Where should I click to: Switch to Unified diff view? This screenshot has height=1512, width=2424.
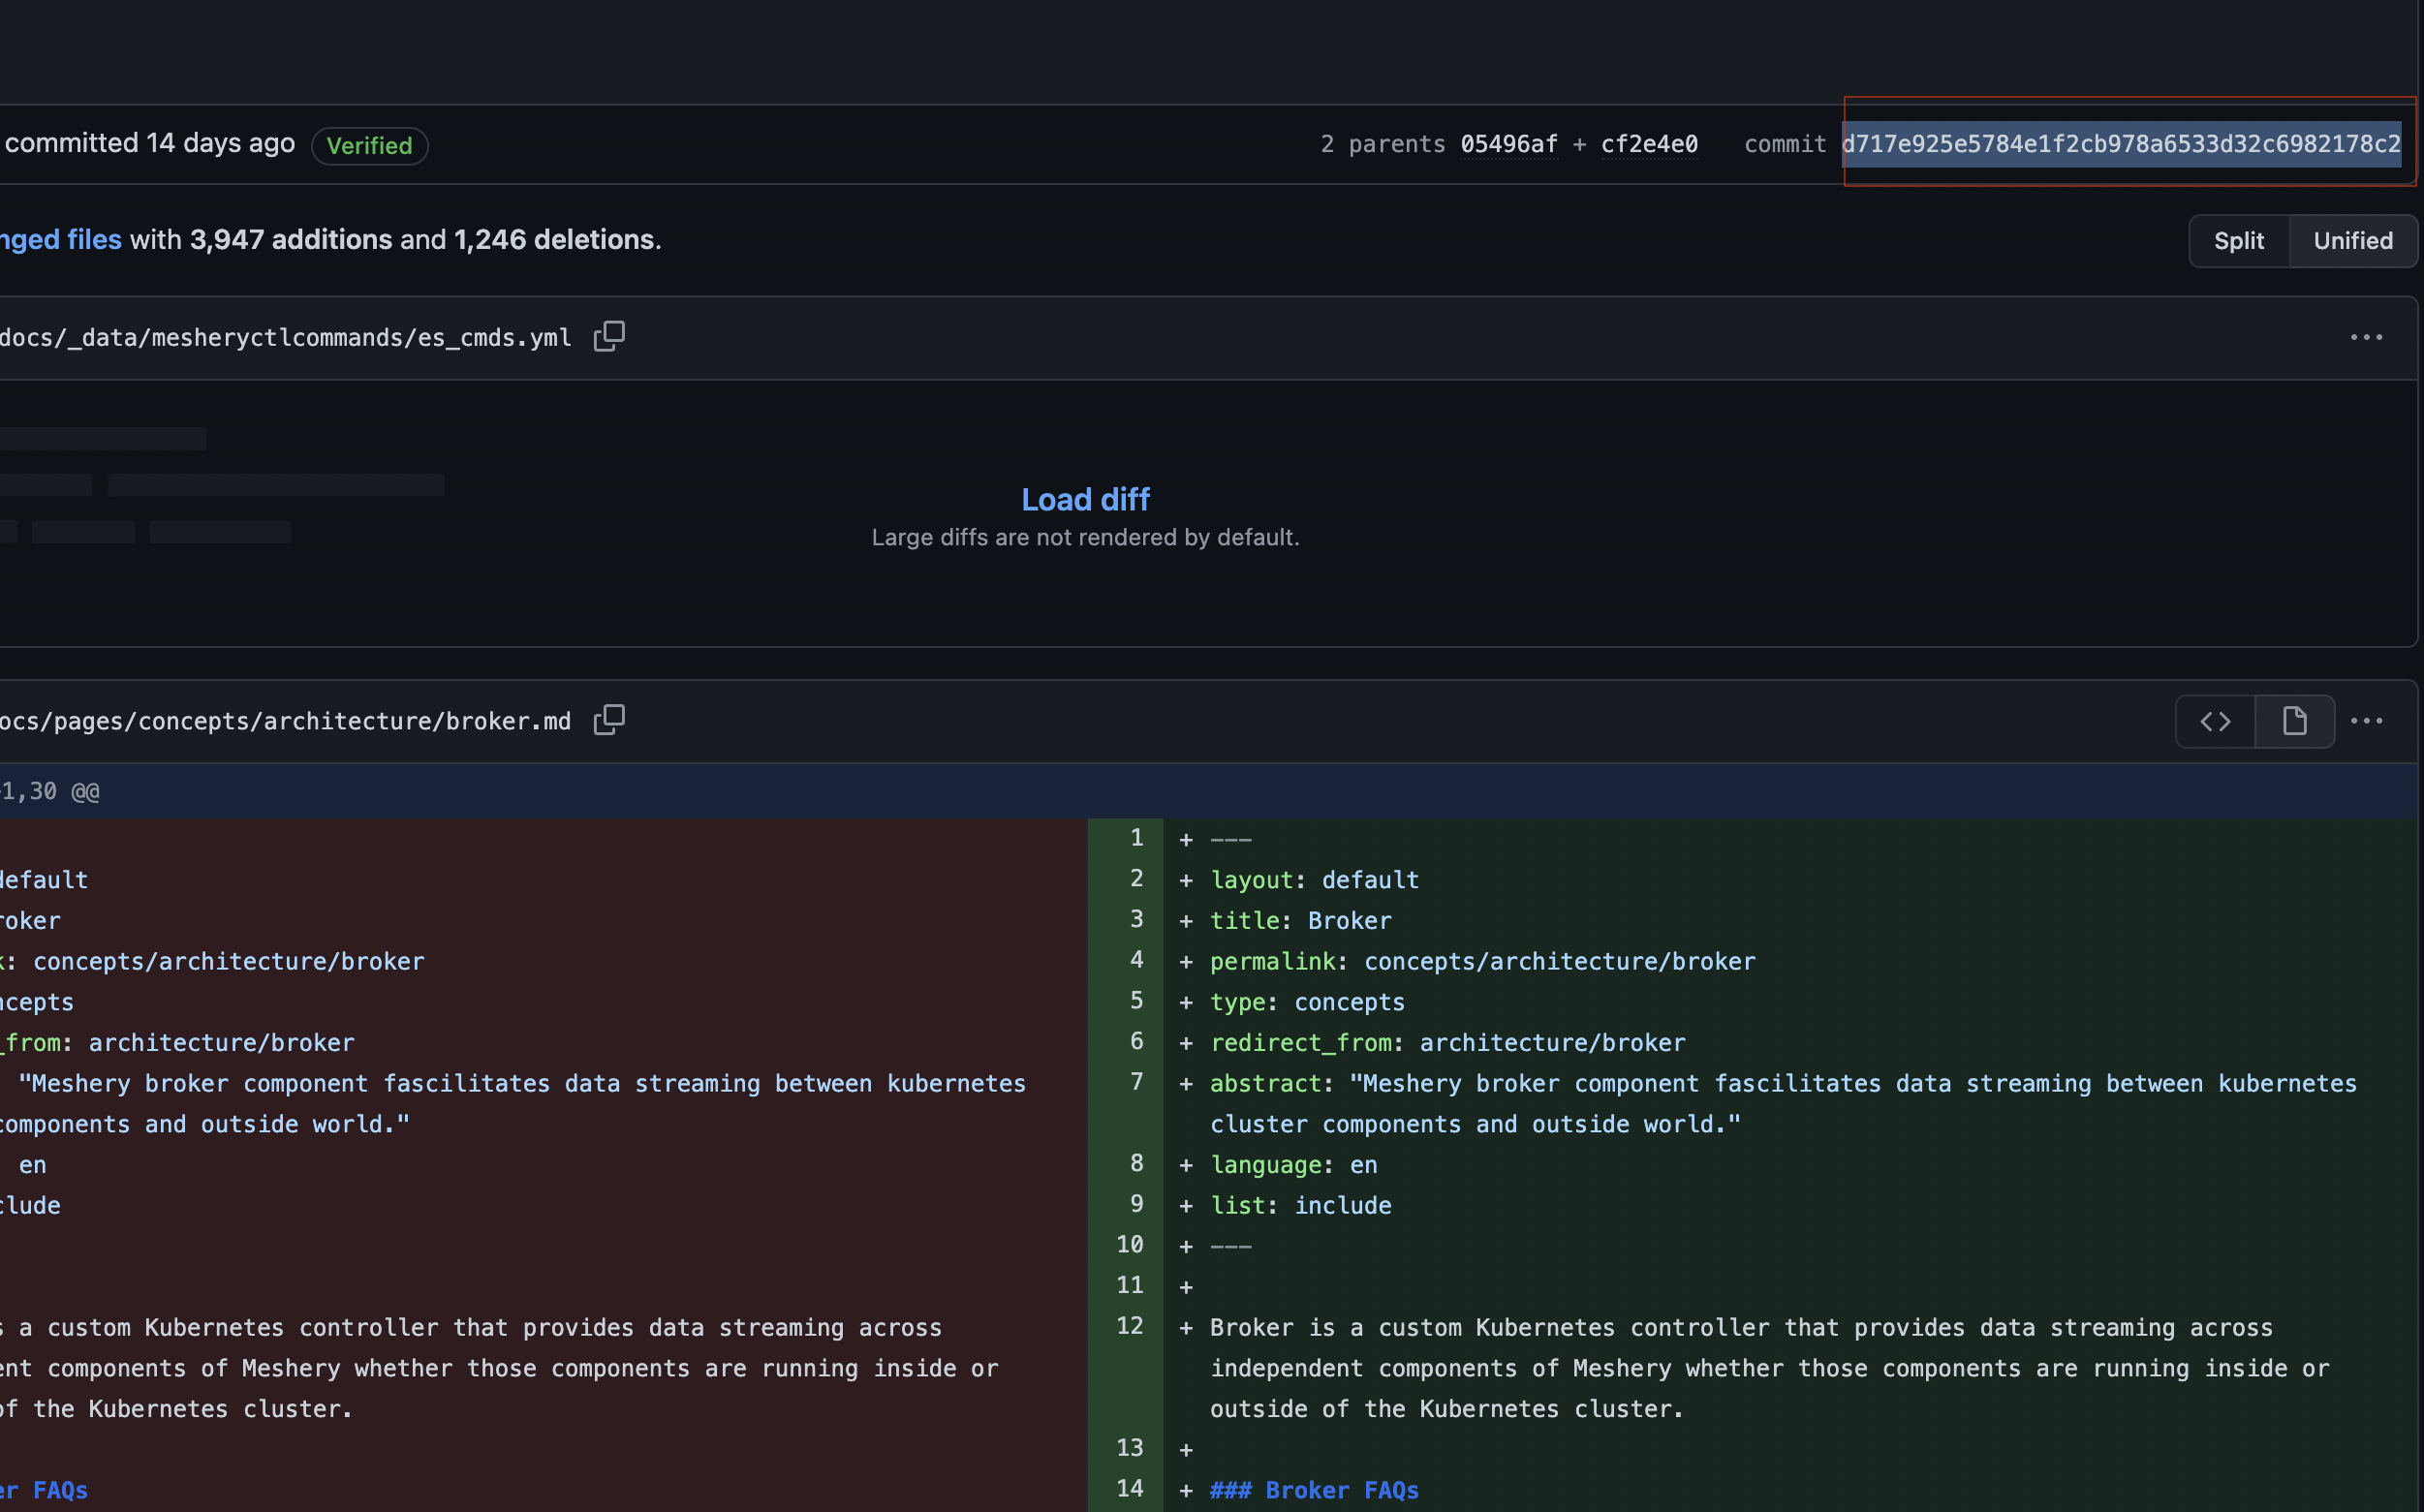pos(2352,241)
